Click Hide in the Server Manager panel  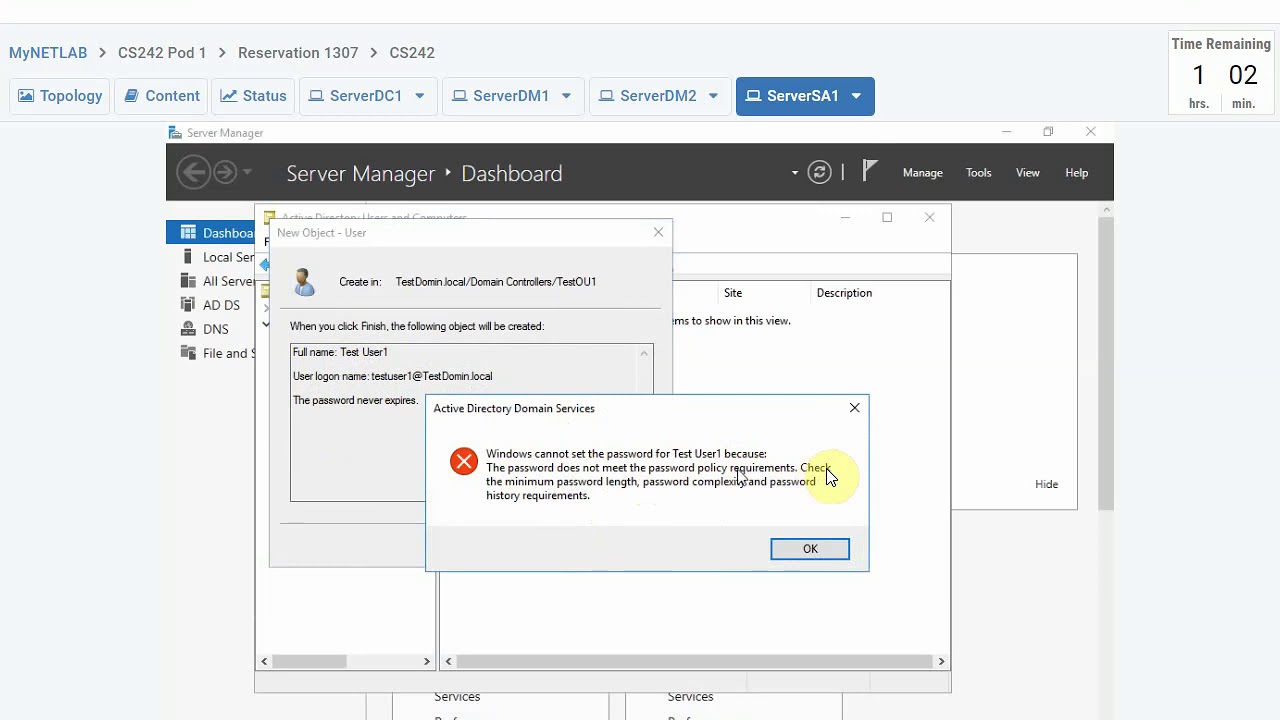pos(1046,484)
